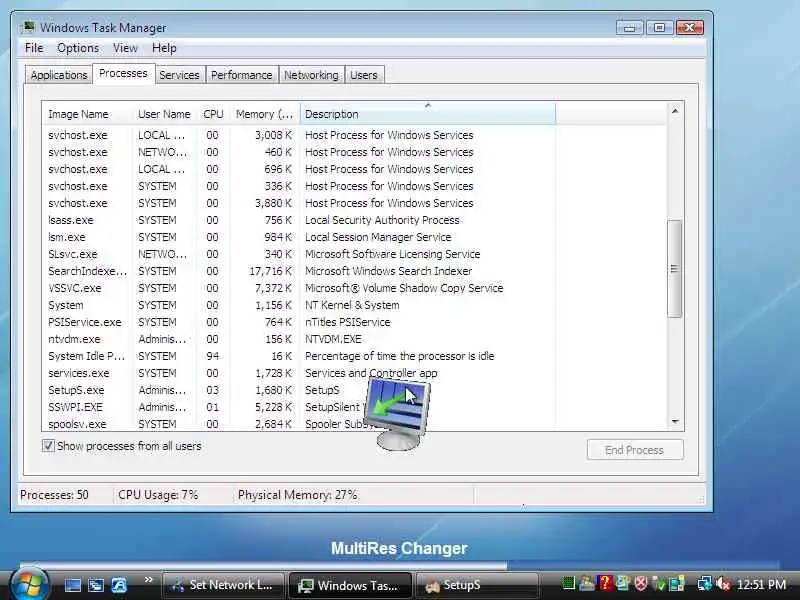This screenshot has width=800, height=600.
Task: Sort by CPU column header
Action: pyautogui.click(x=213, y=114)
